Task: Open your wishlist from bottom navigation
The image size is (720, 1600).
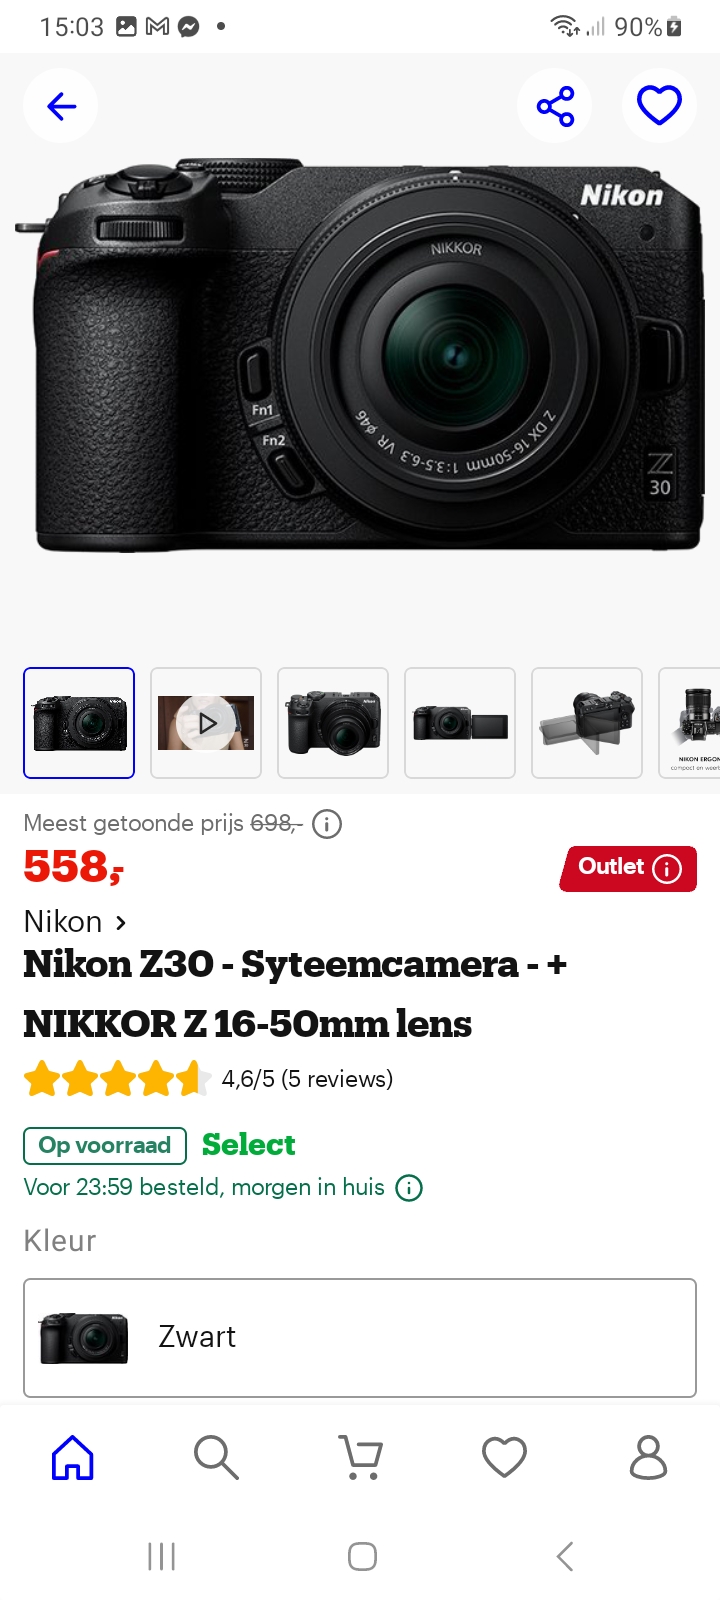Action: click(504, 1457)
